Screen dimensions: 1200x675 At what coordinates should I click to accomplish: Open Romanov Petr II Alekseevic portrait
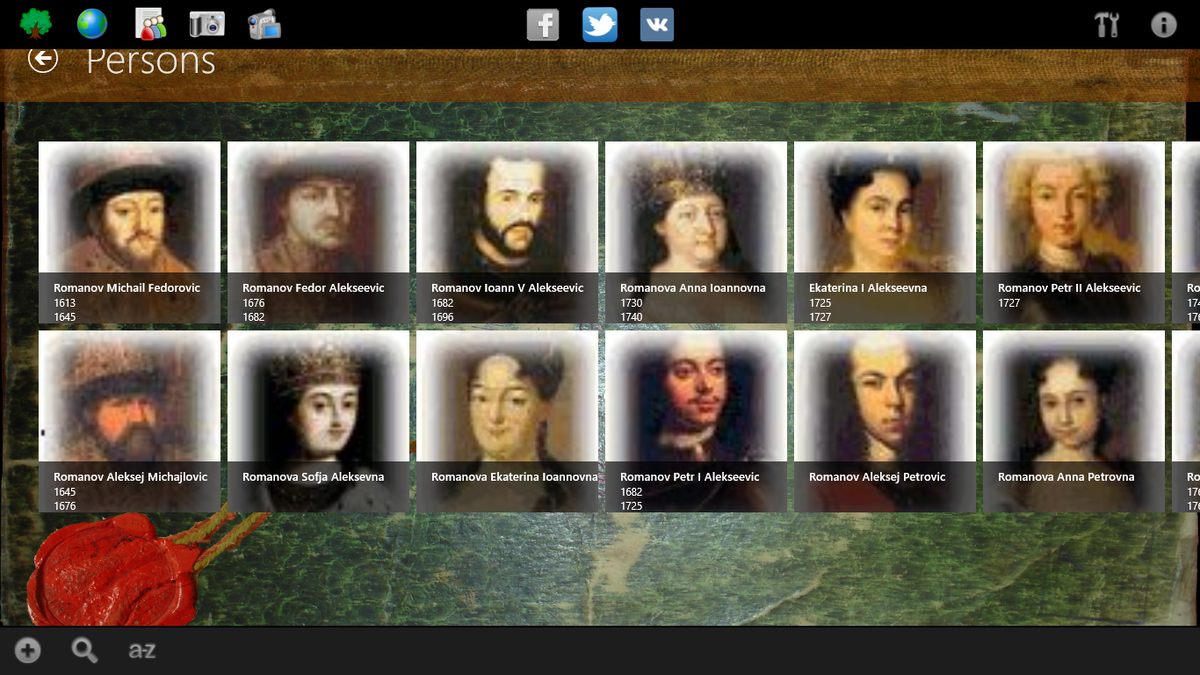[1074, 232]
